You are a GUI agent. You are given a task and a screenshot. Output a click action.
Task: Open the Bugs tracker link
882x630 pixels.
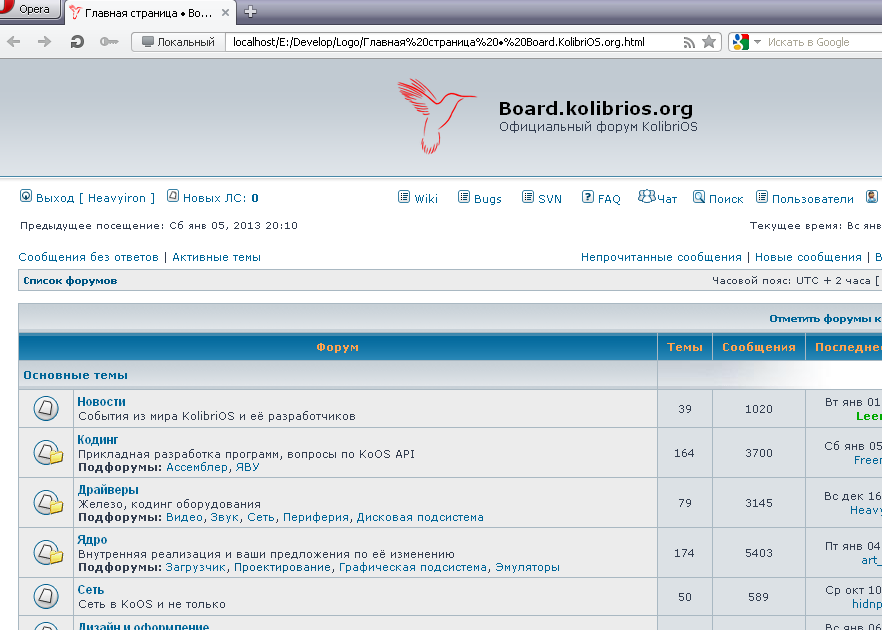pyautogui.click(x=487, y=198)
